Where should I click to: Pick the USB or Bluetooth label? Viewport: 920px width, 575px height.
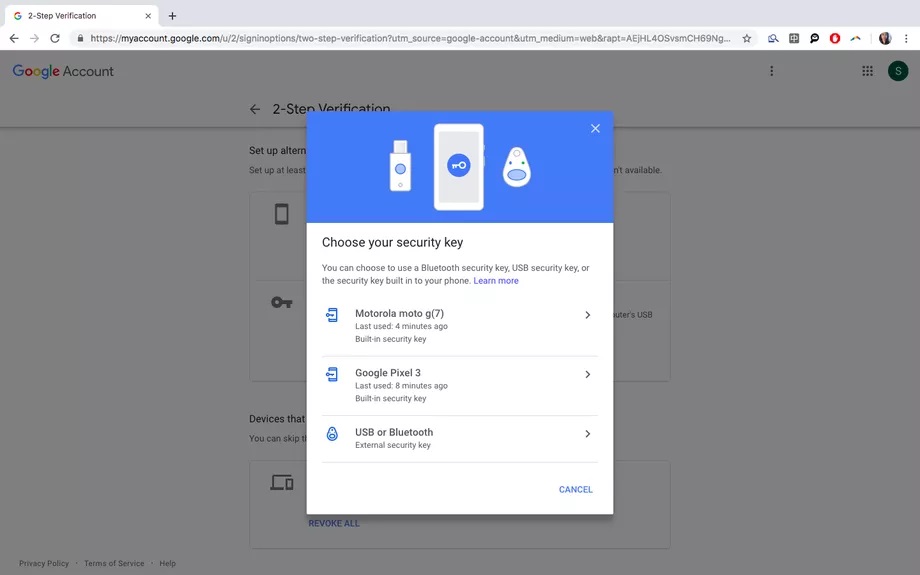(x=394, y=432)
